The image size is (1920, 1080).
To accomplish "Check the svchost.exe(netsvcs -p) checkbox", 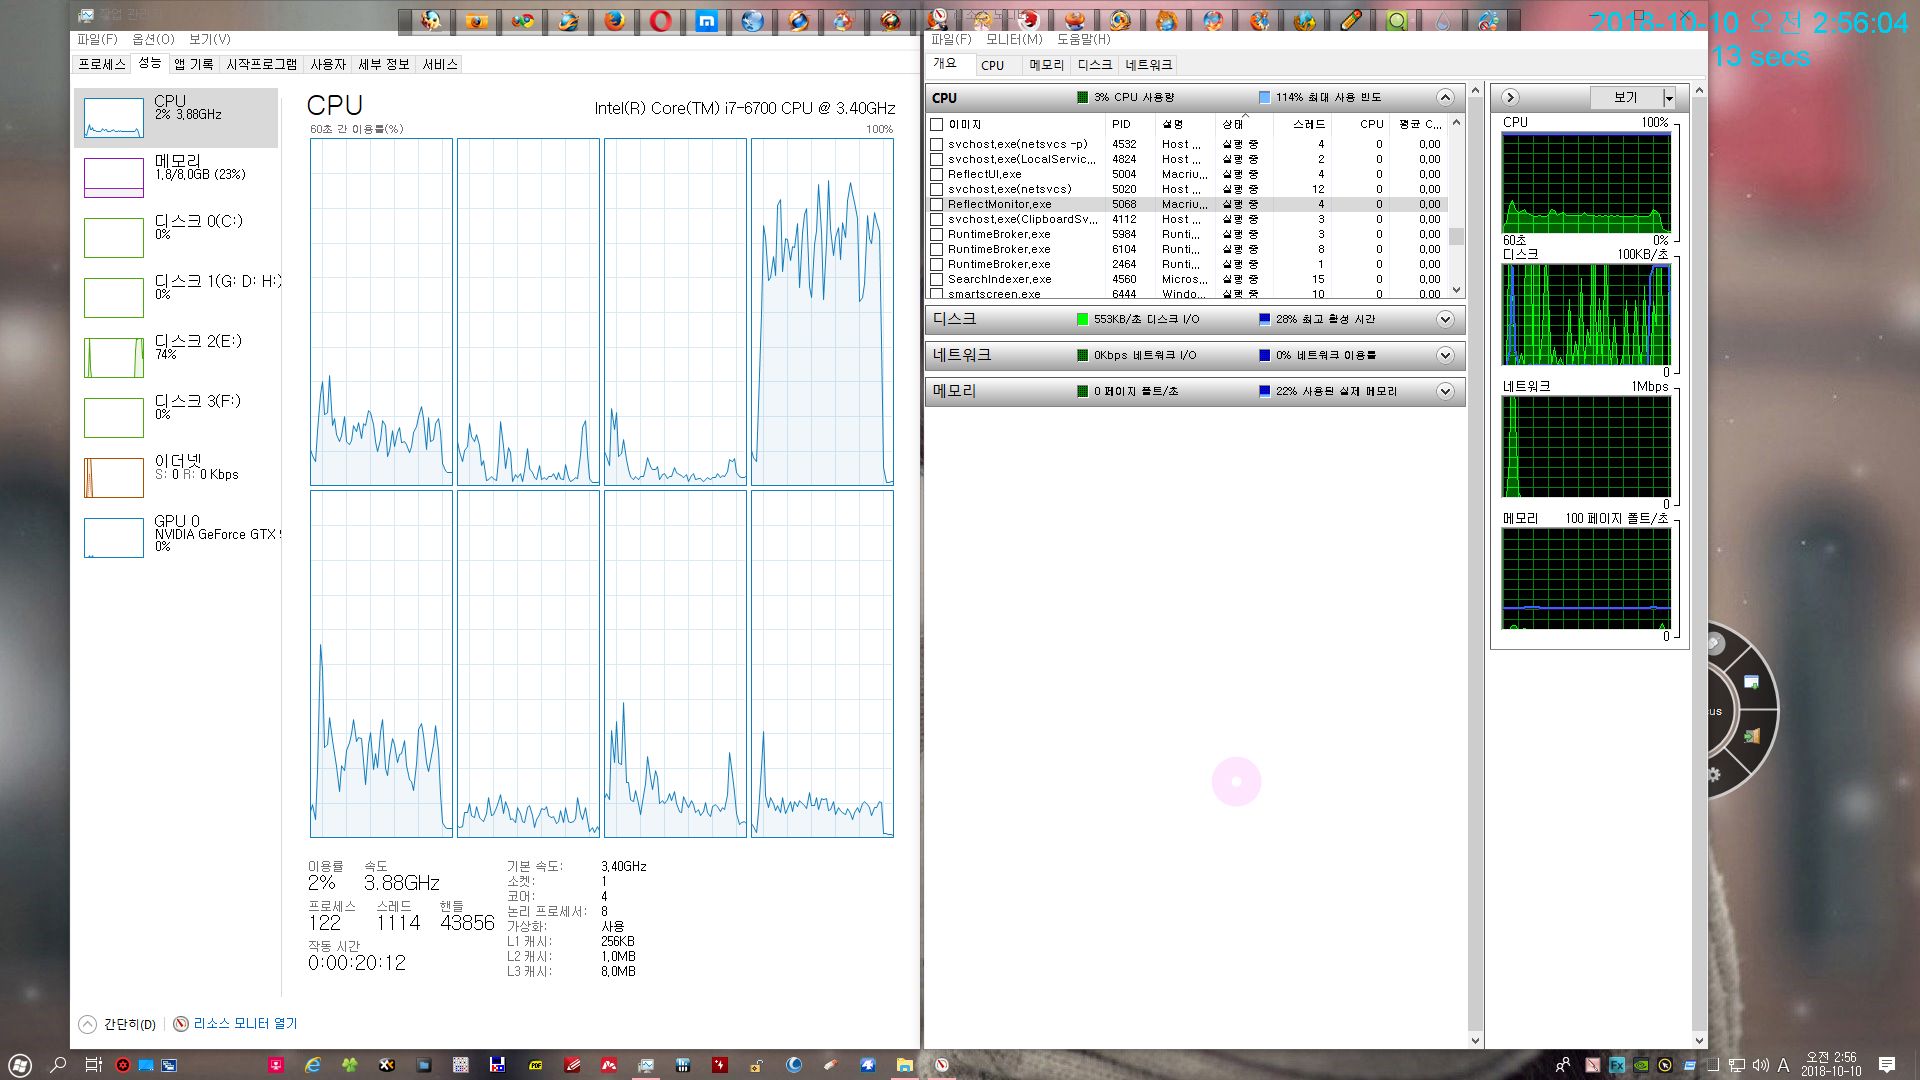I will point(937,144).
